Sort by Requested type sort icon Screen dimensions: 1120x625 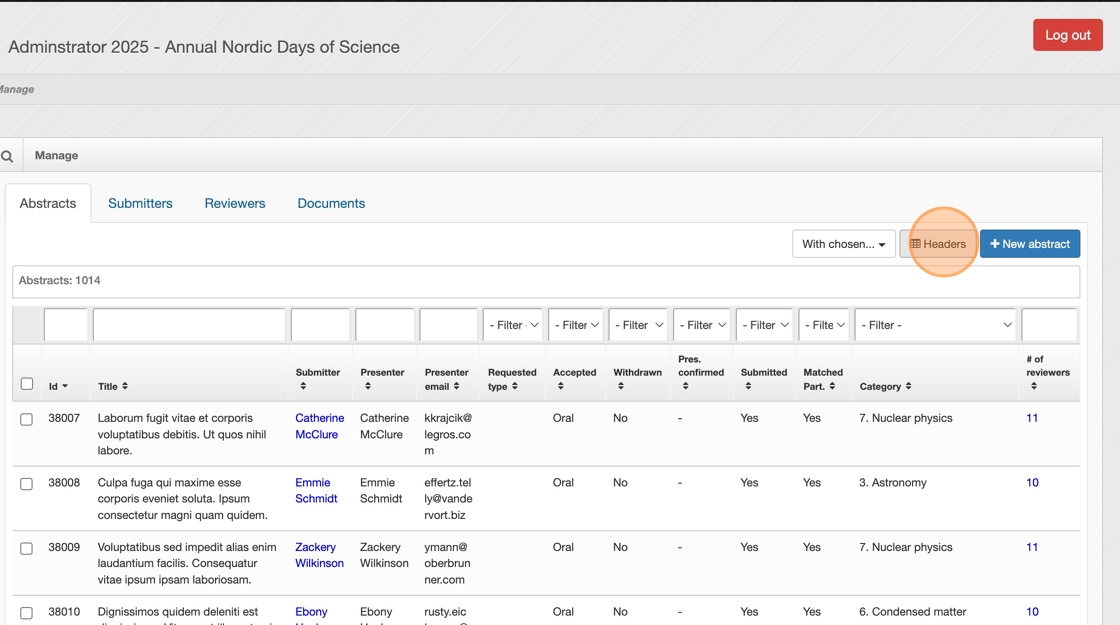pyautogui.click(x=515, y=386)
